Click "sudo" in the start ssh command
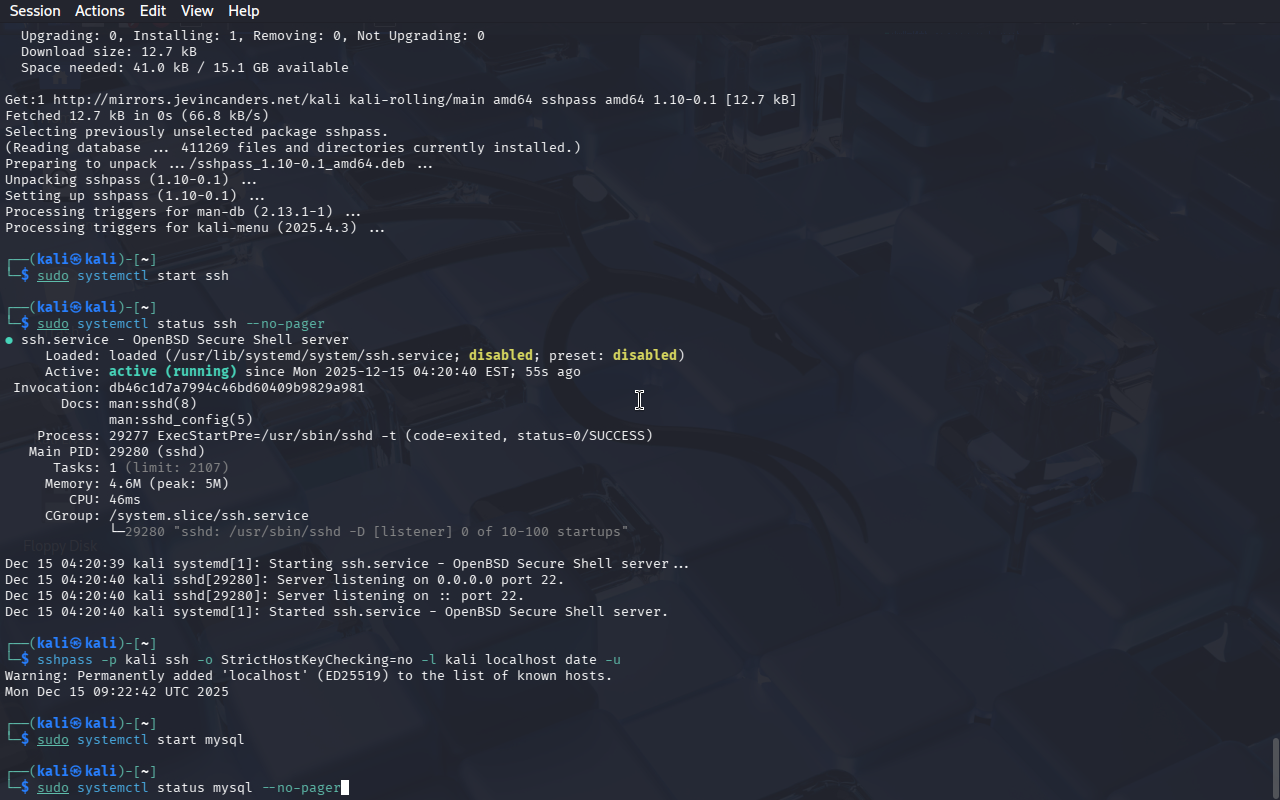This screenshot has width=1280, height=800. pyautogui.click(x=53, y=276)
